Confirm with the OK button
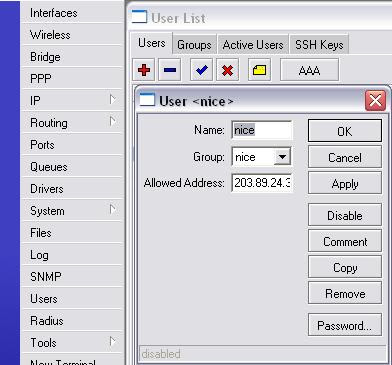 point(345,131)
